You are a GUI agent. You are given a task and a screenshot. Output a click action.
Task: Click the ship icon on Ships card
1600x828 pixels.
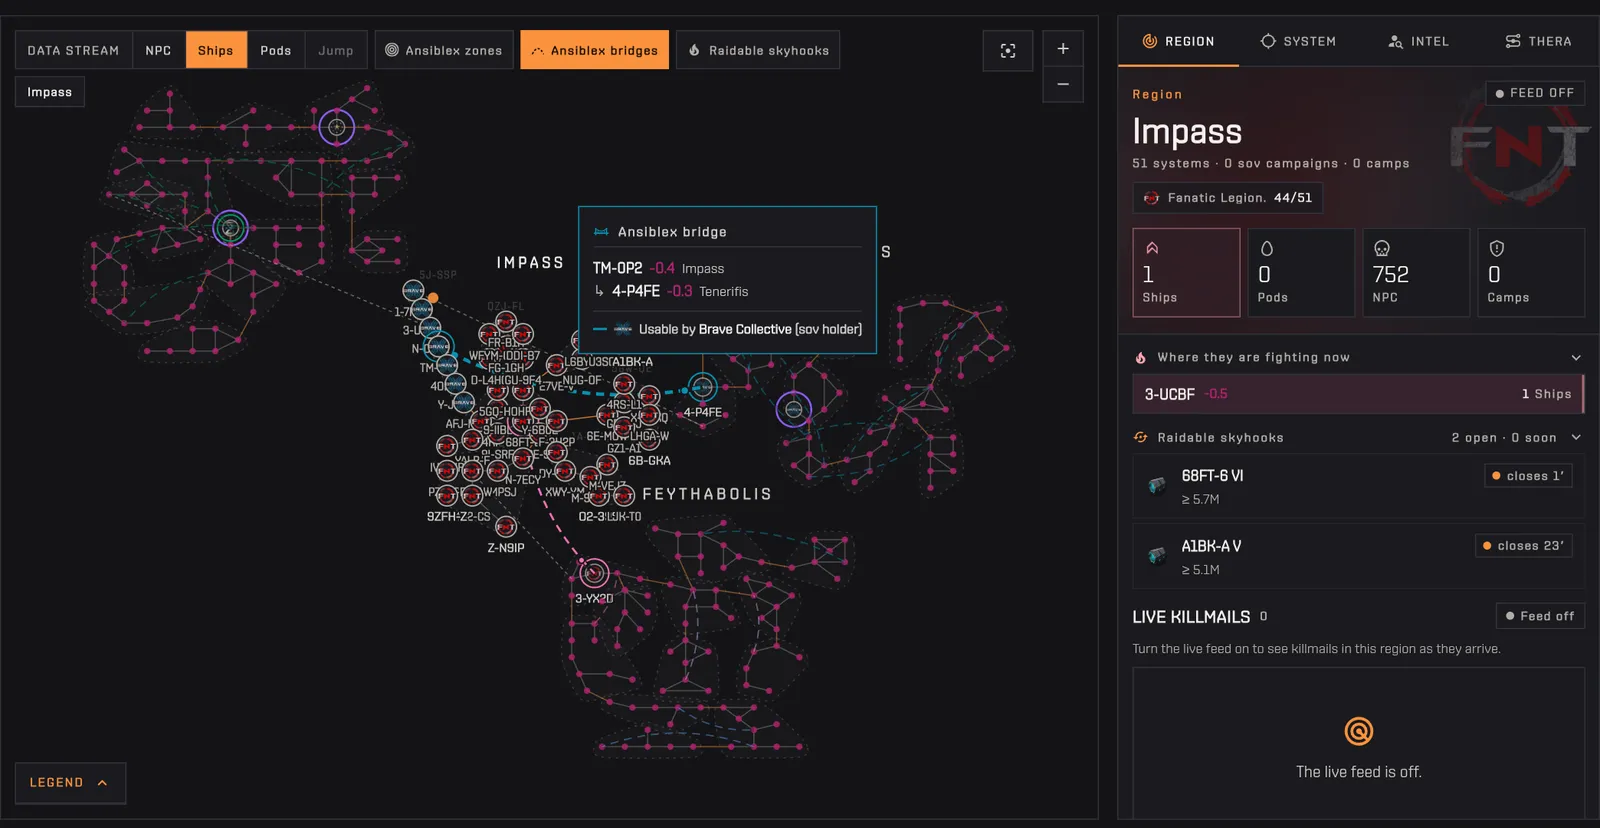(x=1152, y=248)
